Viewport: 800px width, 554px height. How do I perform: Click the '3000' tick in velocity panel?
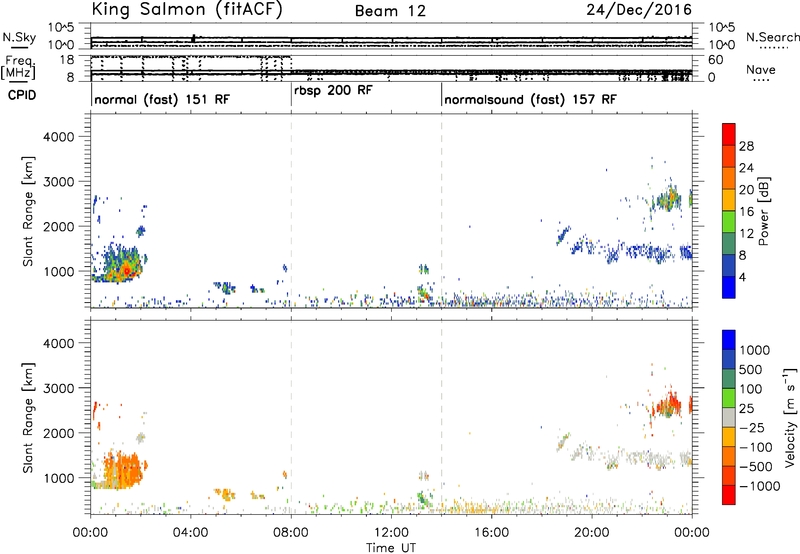coord(59,388)
